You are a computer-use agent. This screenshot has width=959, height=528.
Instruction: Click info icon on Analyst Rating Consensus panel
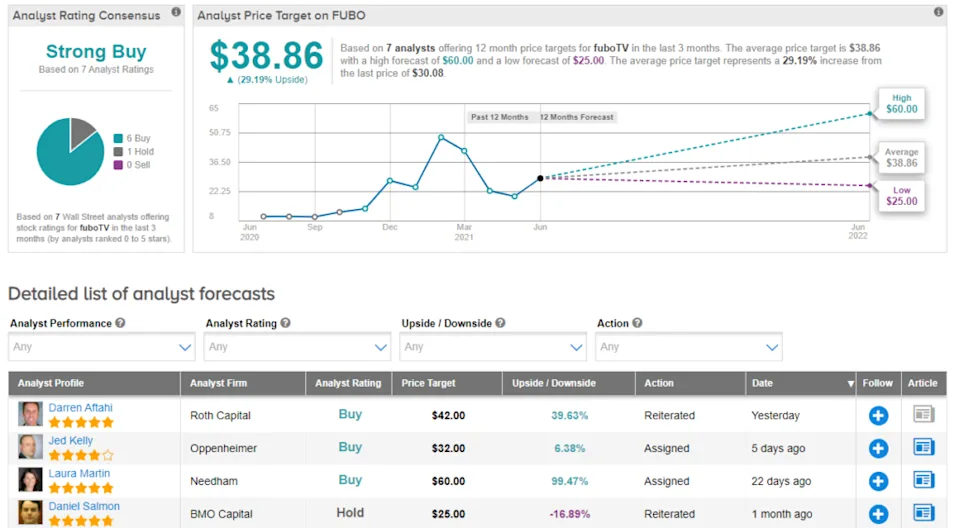(x=176, y=12)
